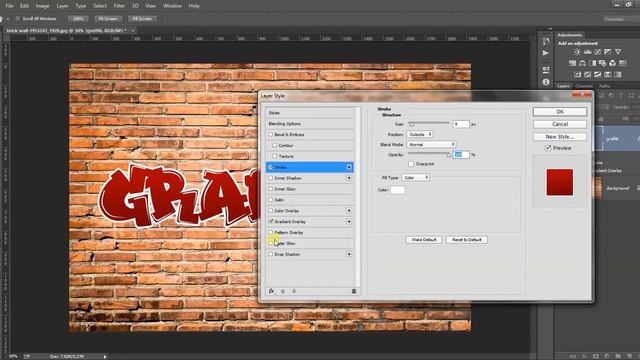640x360 pixels.
Task: Click the Make Default button
Action: point(424,240)
